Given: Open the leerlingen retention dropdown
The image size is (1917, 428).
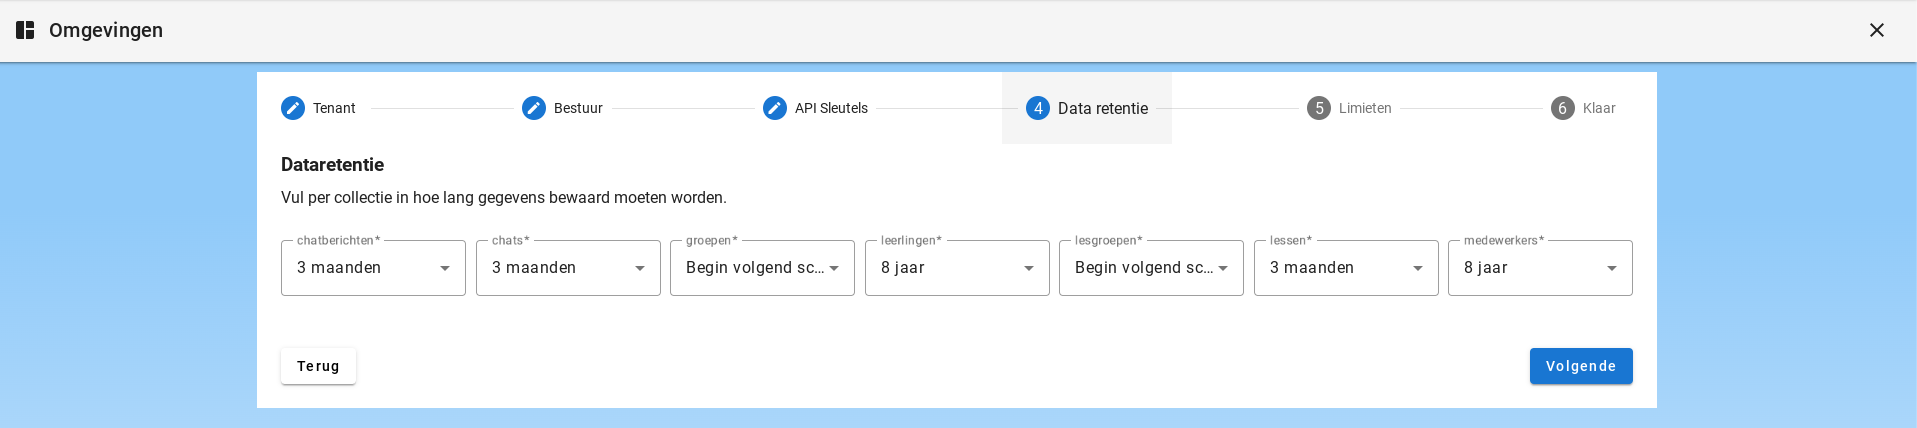Looking at the screenshot, I should 957,268.
